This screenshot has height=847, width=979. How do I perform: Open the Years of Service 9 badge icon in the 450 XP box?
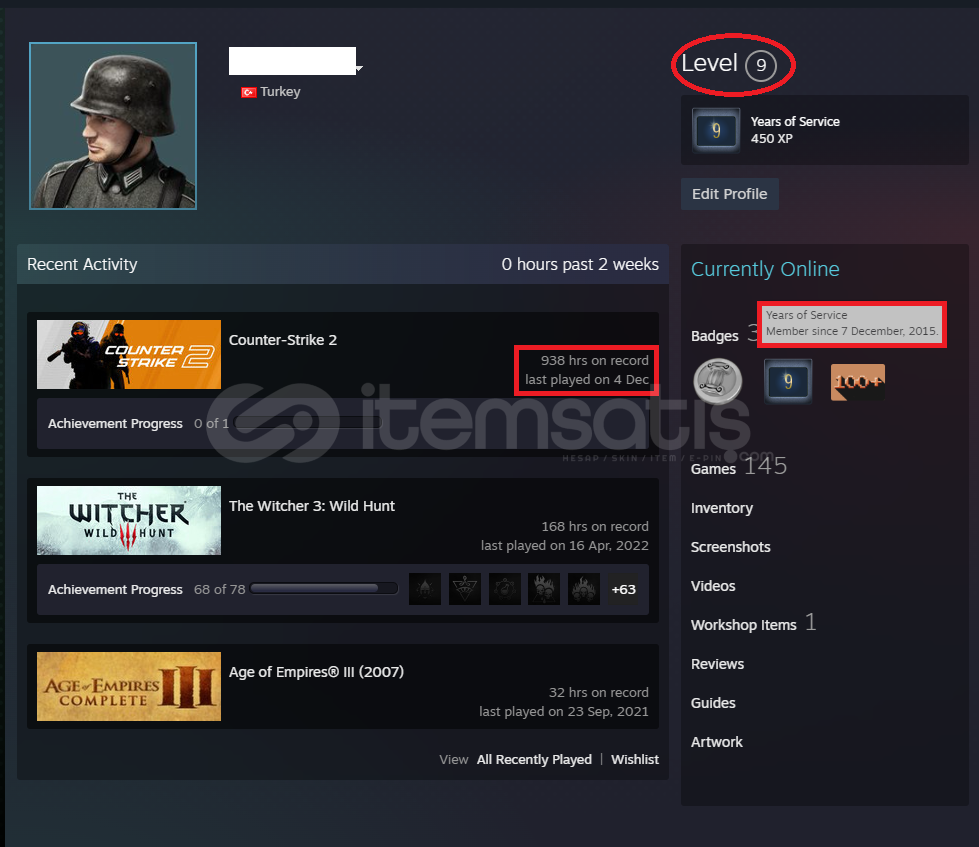point(716,130)
